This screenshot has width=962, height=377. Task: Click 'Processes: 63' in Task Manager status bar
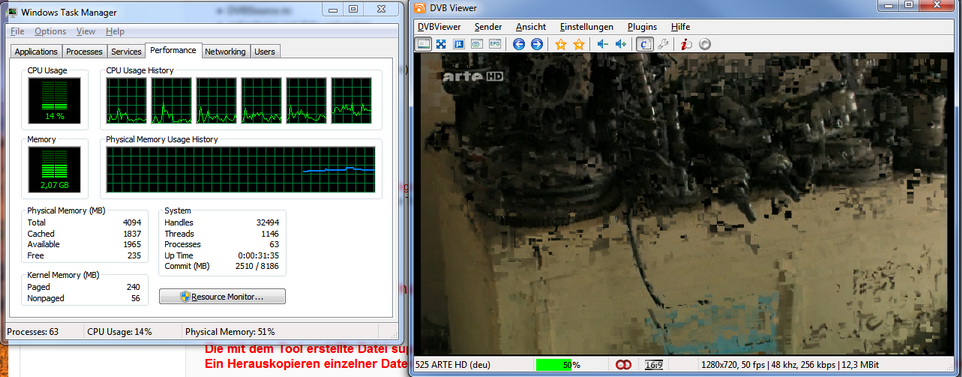33,332
